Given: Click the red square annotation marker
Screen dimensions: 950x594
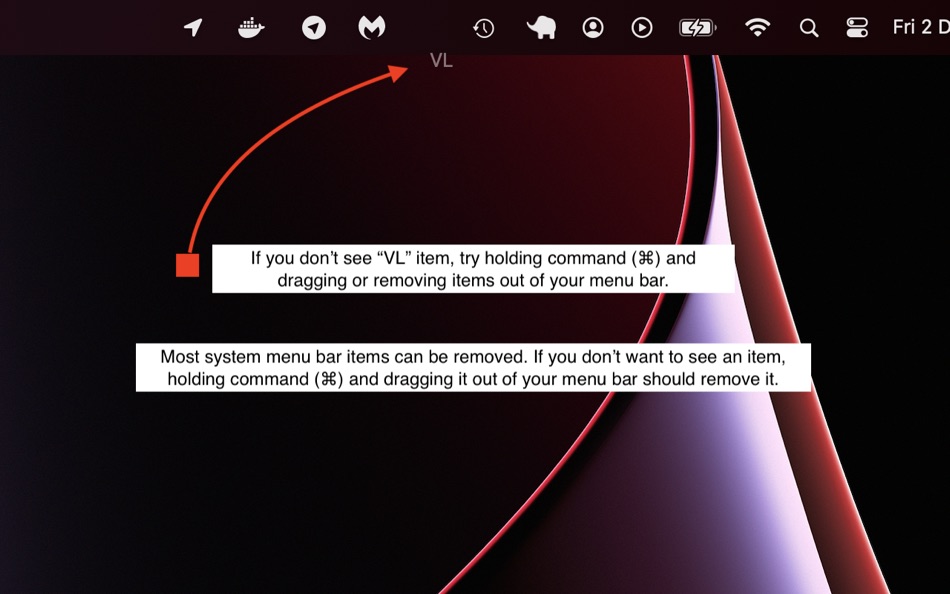Looking at the screenshot, I should (x=186, y=263).
